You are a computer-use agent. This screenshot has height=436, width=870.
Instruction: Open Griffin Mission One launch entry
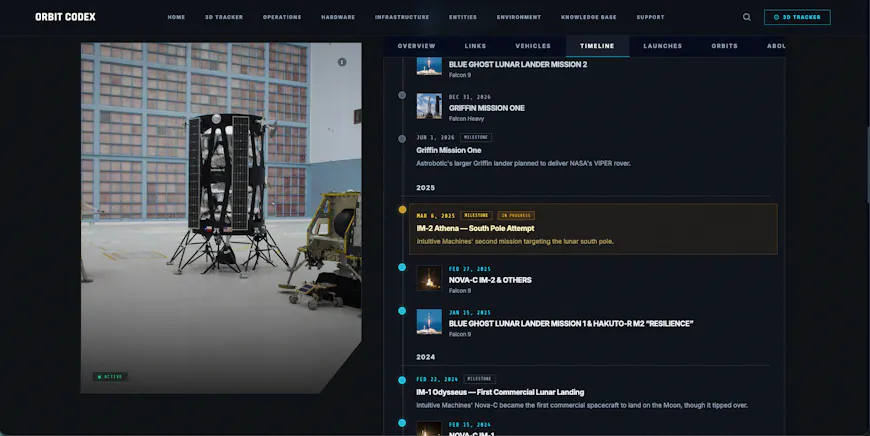pos(487,108)
